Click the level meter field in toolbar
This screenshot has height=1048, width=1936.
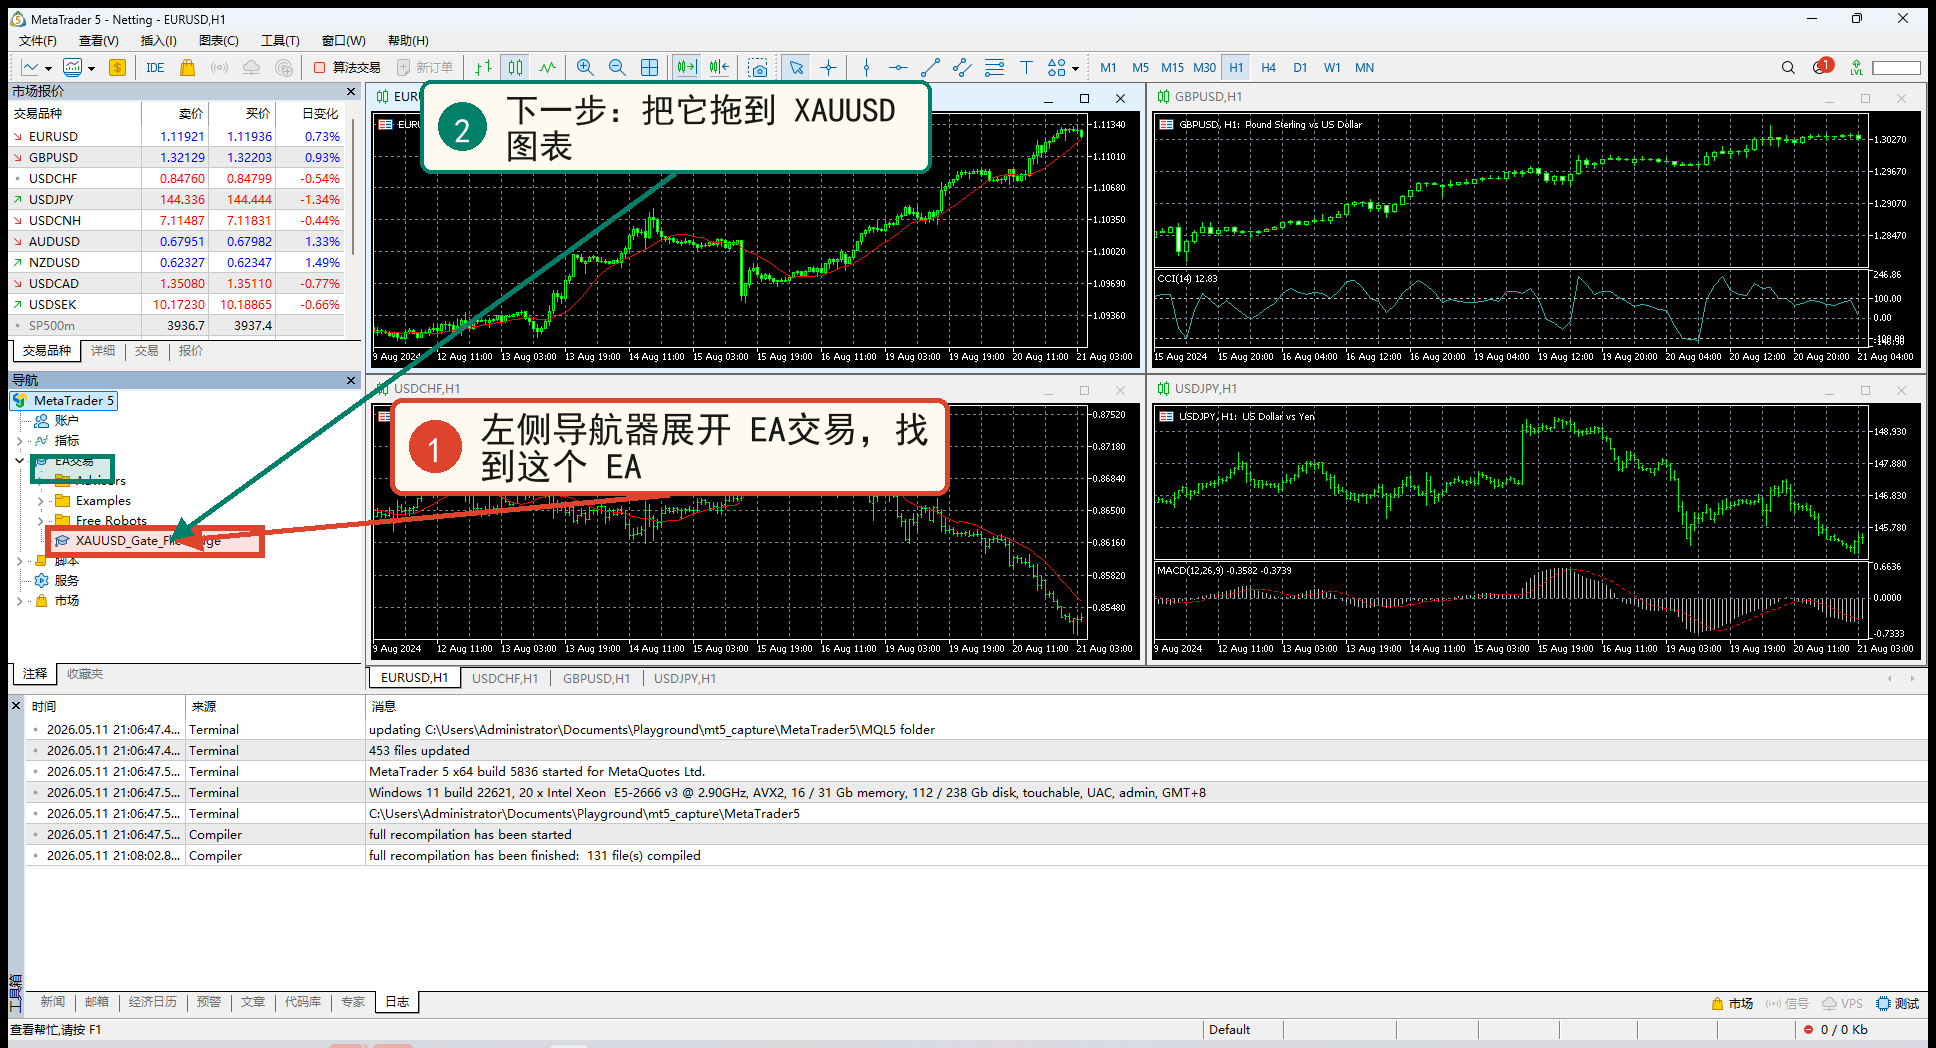coord(1896,68)
